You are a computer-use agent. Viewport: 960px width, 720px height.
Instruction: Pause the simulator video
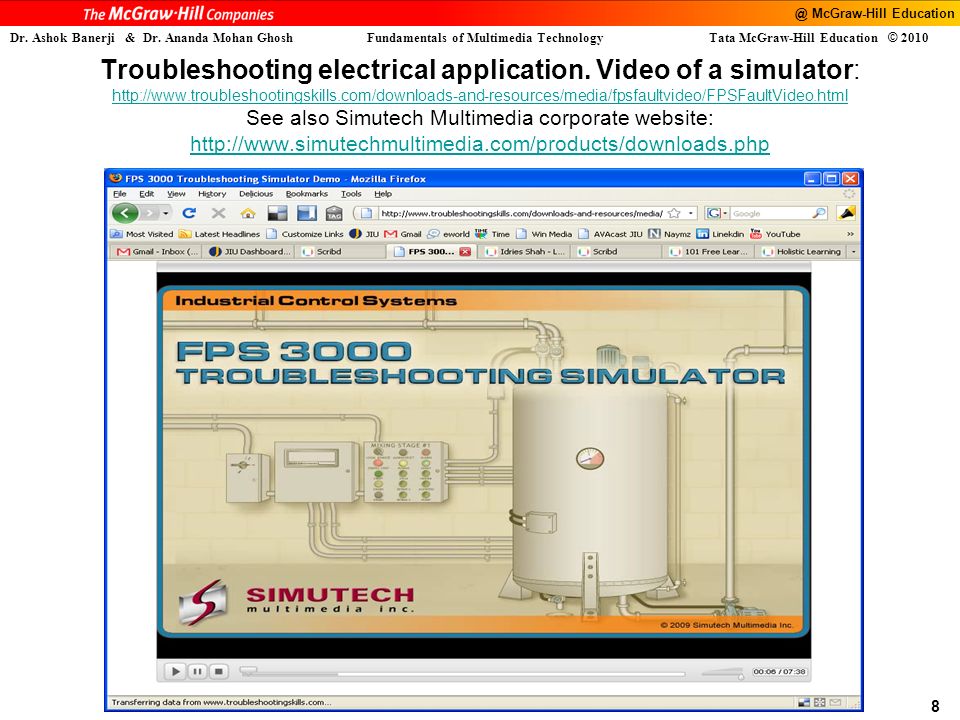(x=197, y=672)
